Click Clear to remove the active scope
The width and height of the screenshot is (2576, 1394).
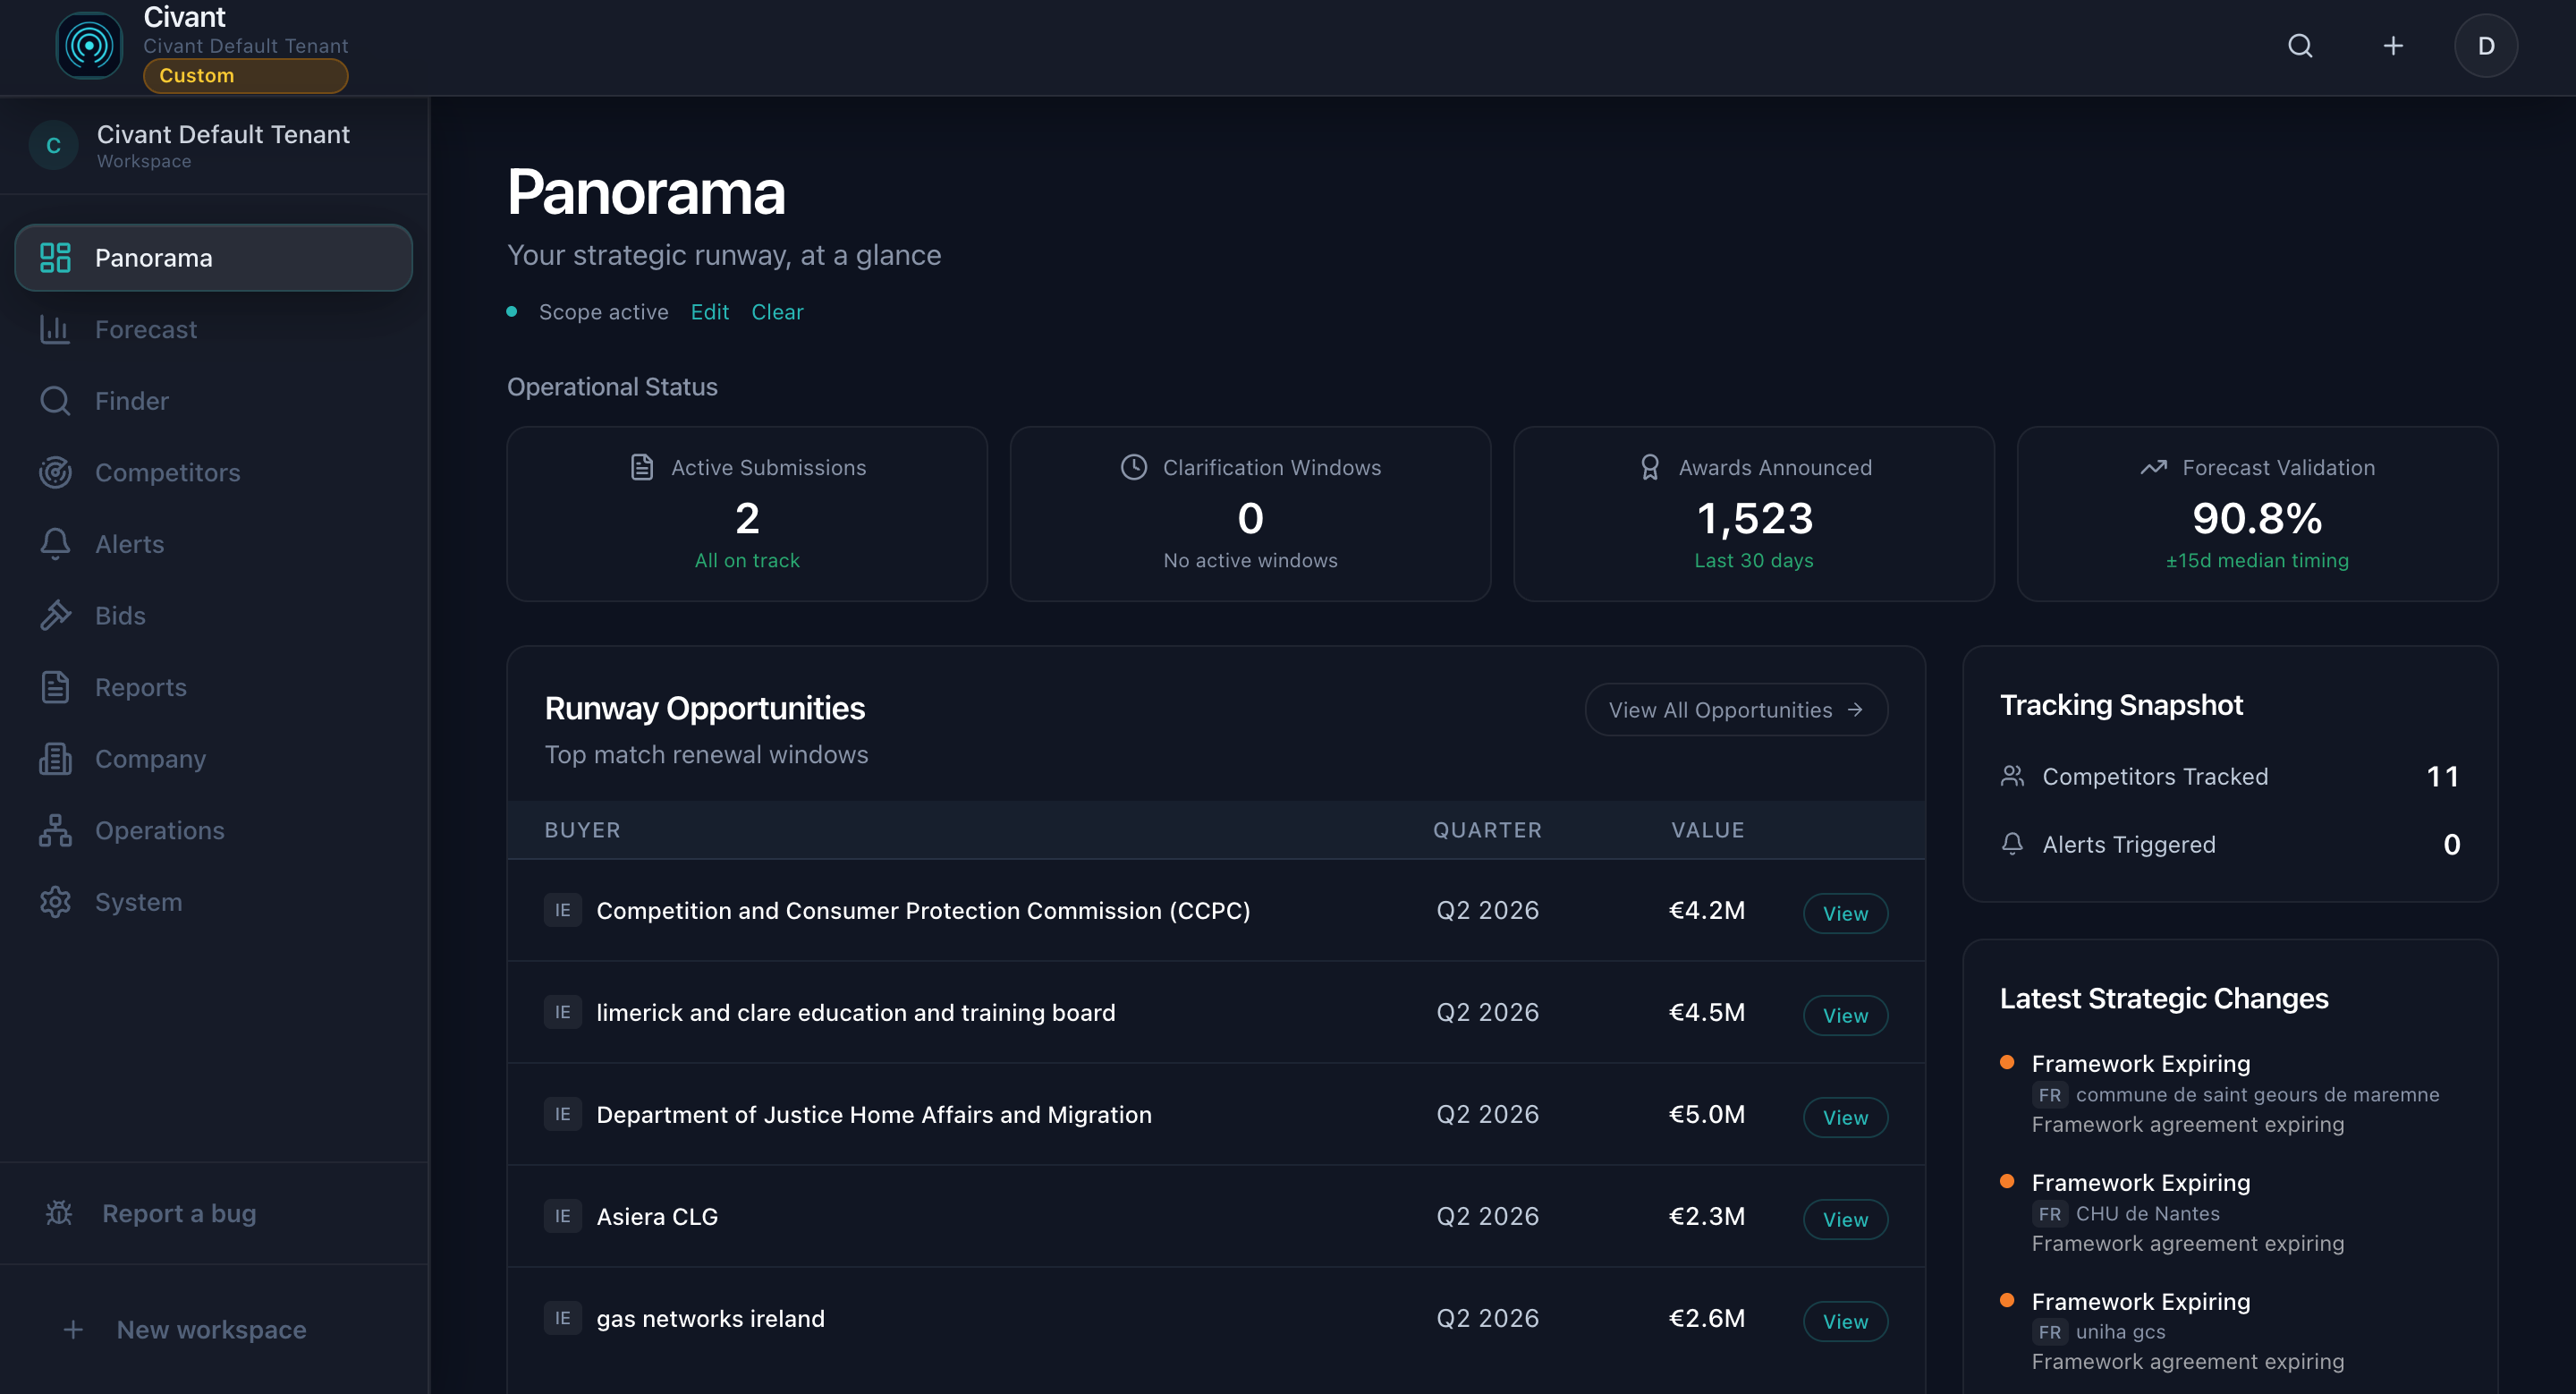pos(777,312)
